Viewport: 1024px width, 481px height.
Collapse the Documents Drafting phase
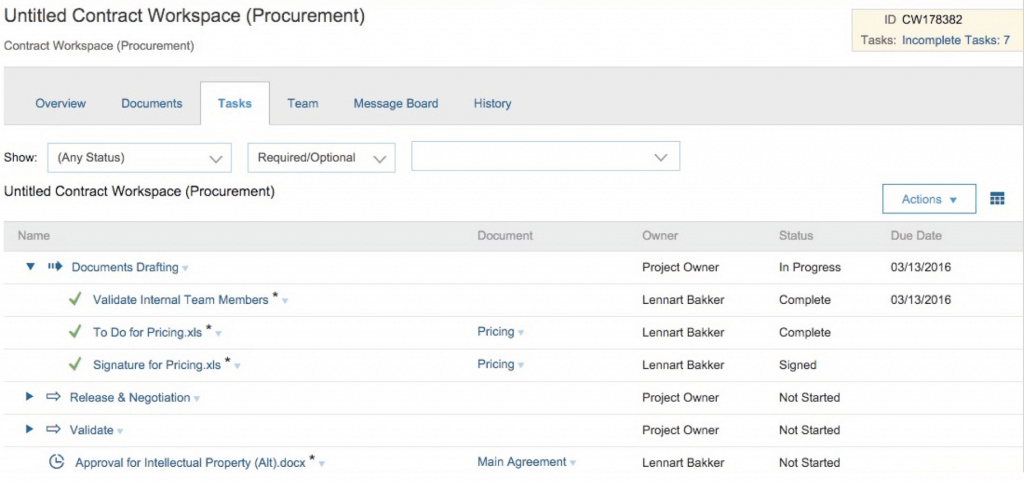pyautogui.click(x=30, y=267)
